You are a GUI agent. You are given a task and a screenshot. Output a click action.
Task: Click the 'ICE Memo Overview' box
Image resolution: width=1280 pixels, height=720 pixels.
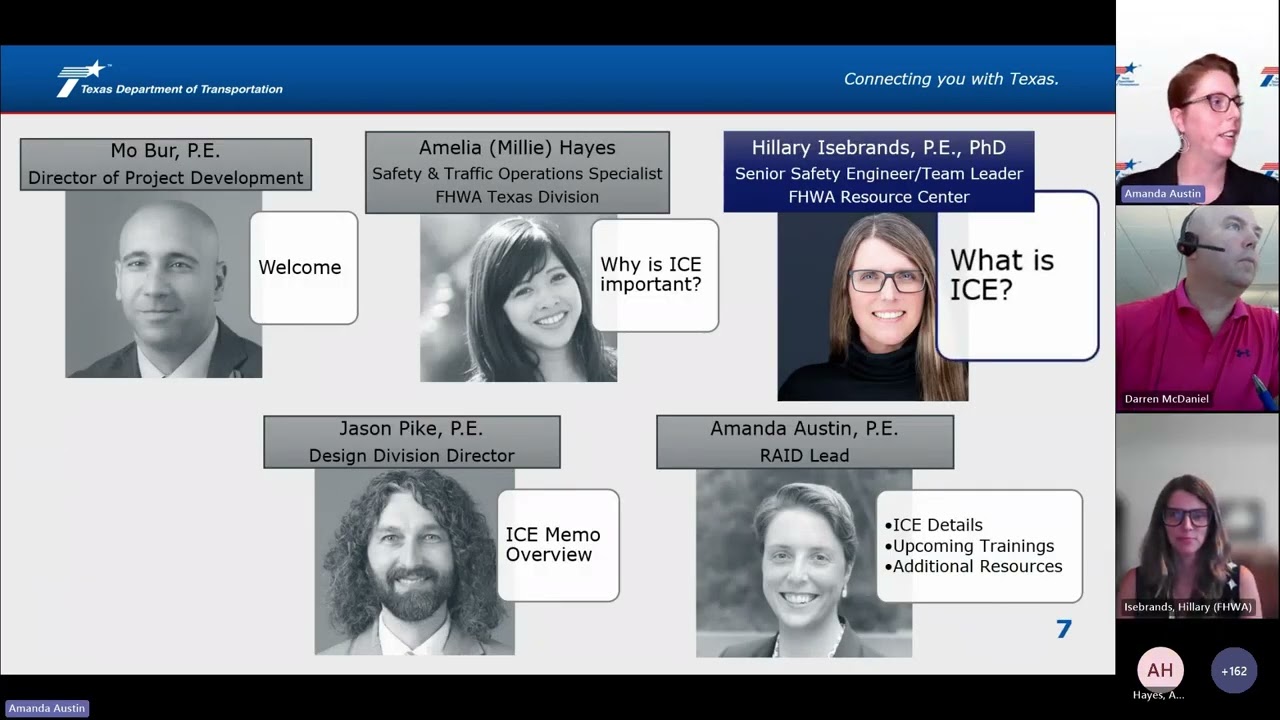(x=558, y=545)
